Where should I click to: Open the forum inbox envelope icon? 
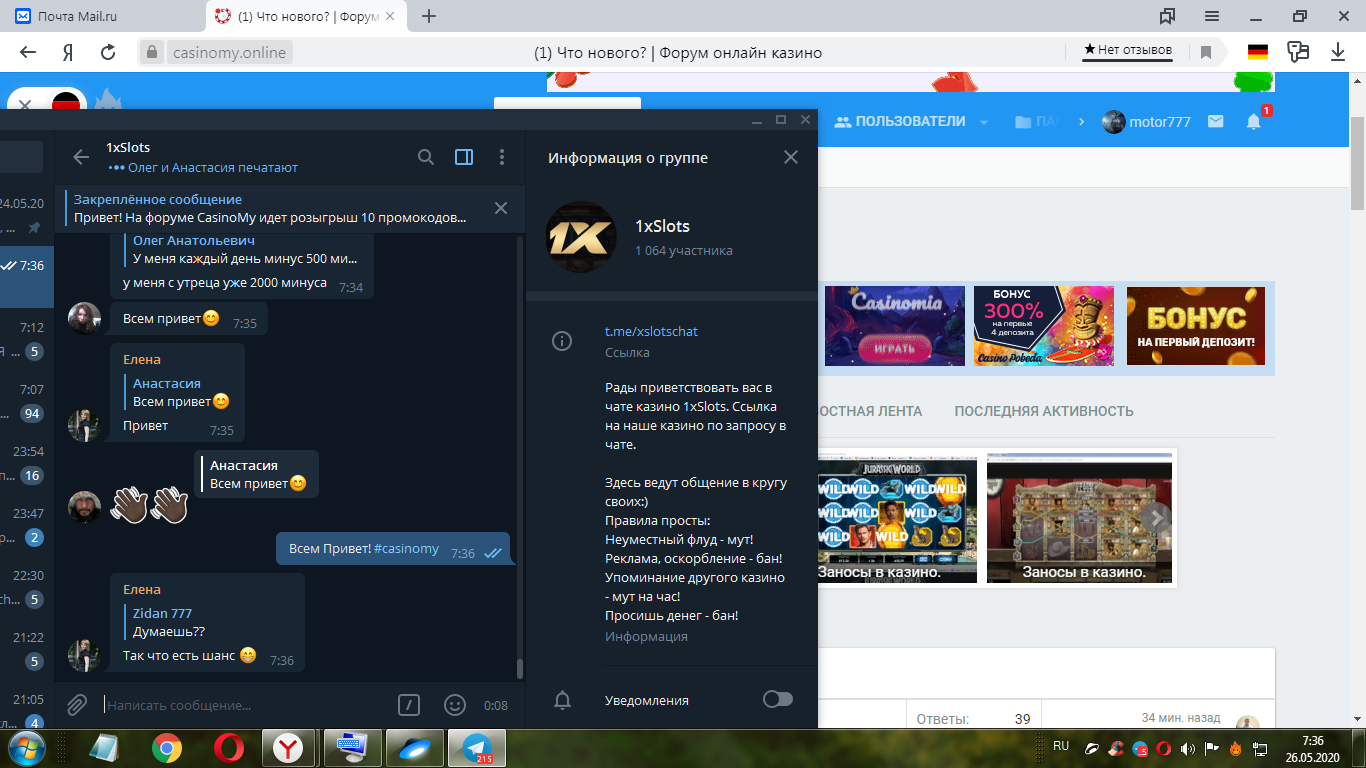(x=1215, y=122)
